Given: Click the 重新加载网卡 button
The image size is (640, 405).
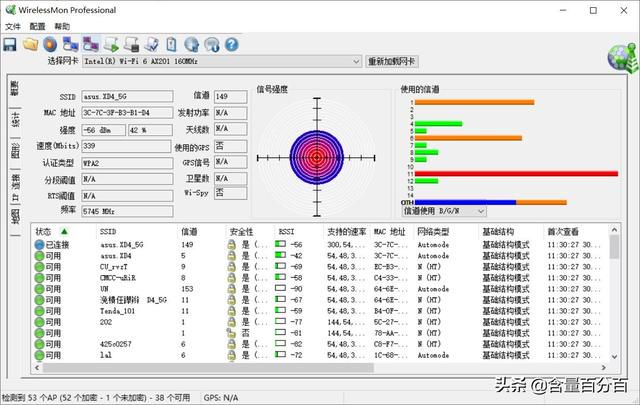Looking at the screenshot, I should 391,61.
